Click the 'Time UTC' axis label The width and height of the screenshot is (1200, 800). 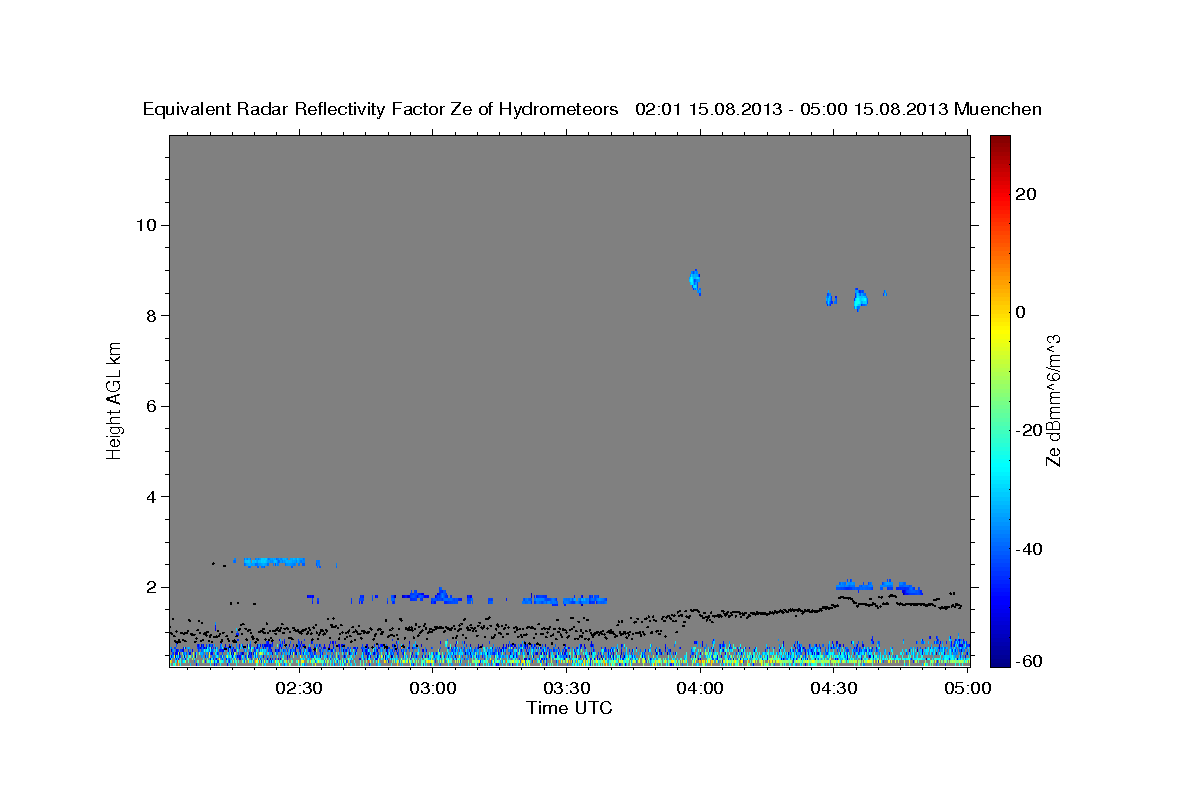[569, 708]
